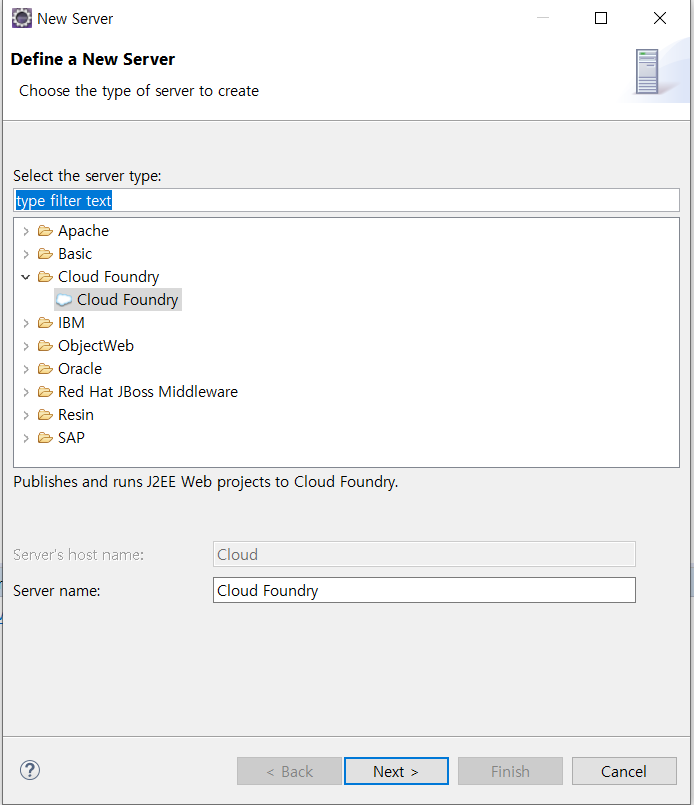
Task: Expand the SAP server folder
Action: (26, 438)
